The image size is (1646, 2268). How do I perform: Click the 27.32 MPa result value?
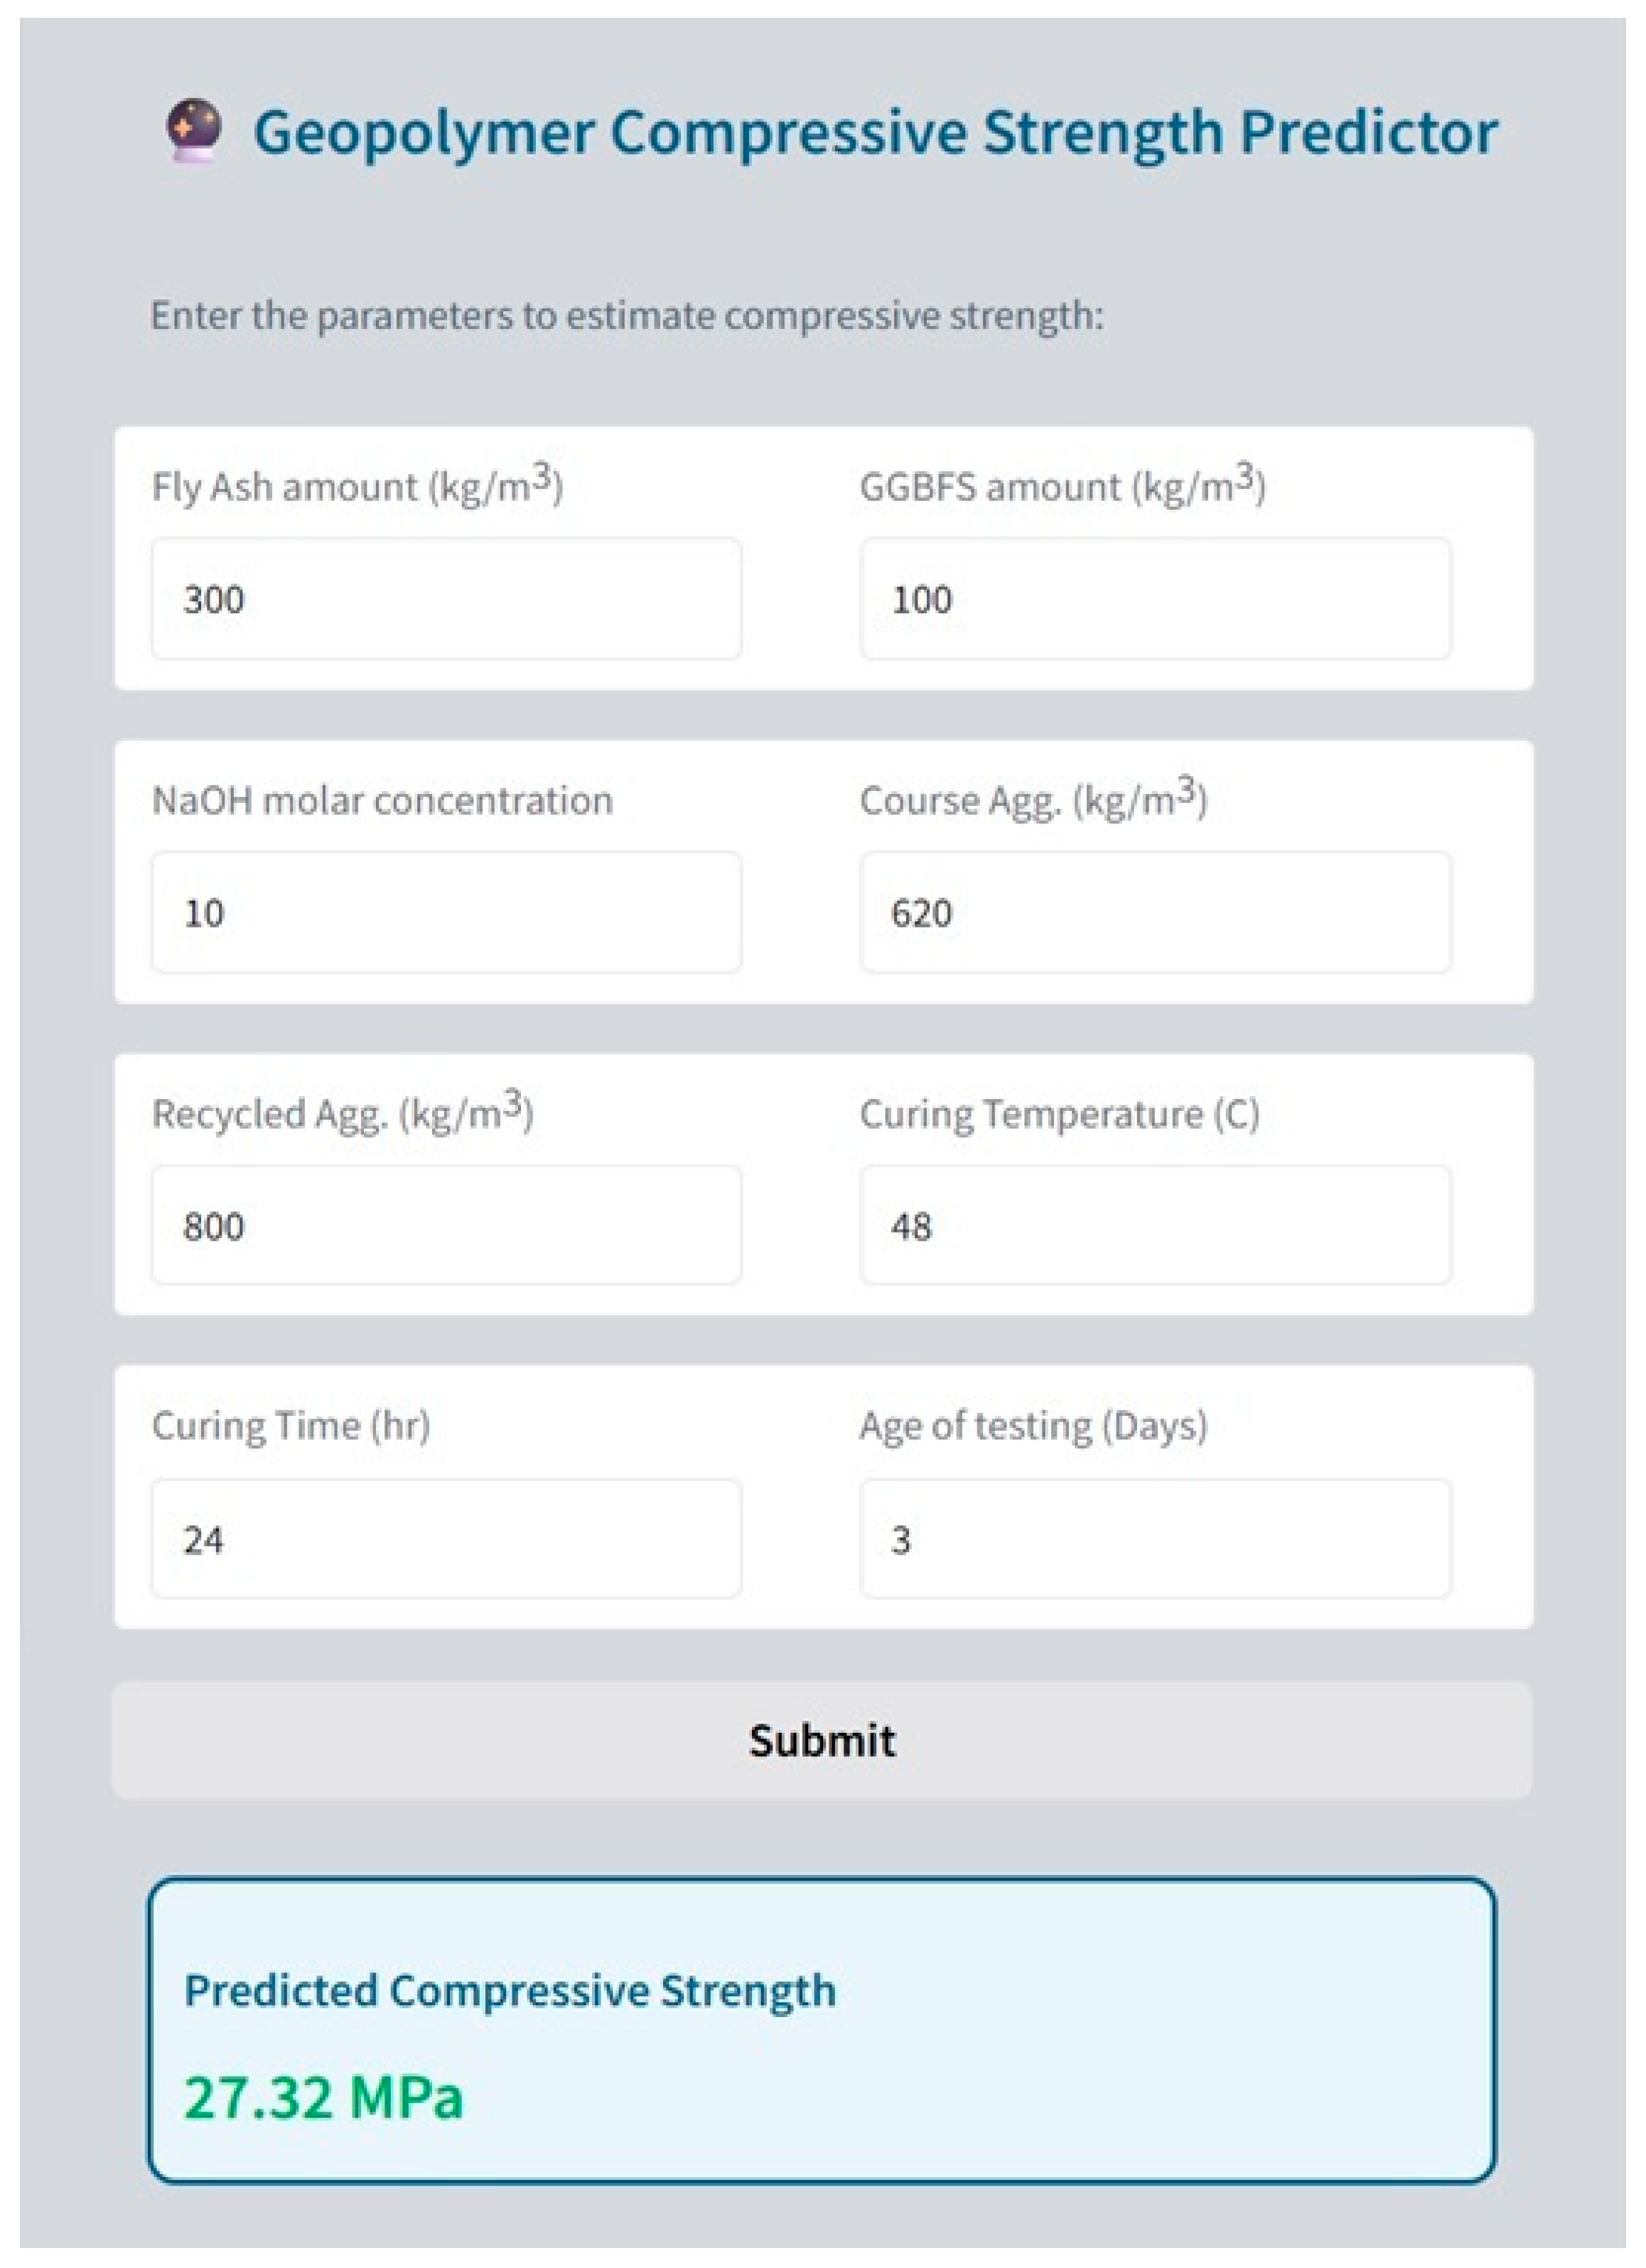(324, 2097)
